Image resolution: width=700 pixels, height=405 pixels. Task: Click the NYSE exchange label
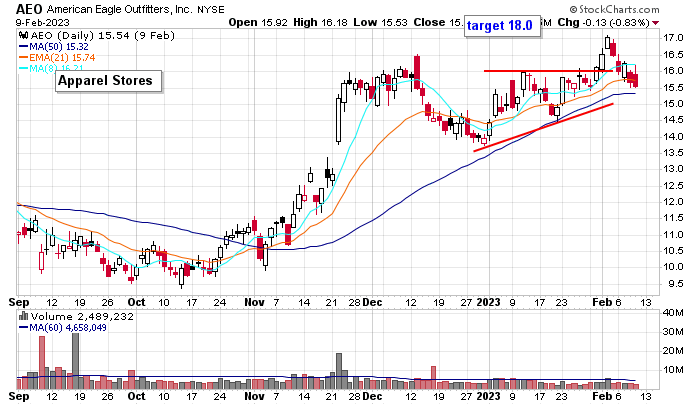211,9
